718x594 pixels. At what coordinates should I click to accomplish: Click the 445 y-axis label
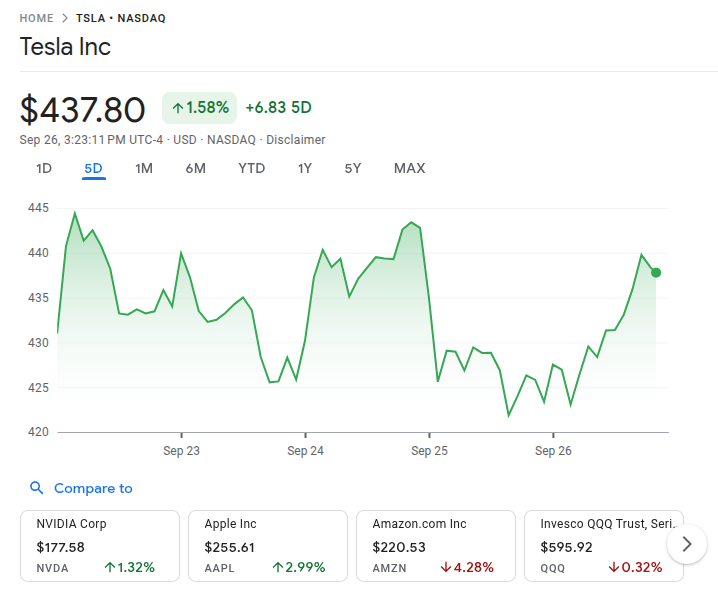tap(38, 208)
